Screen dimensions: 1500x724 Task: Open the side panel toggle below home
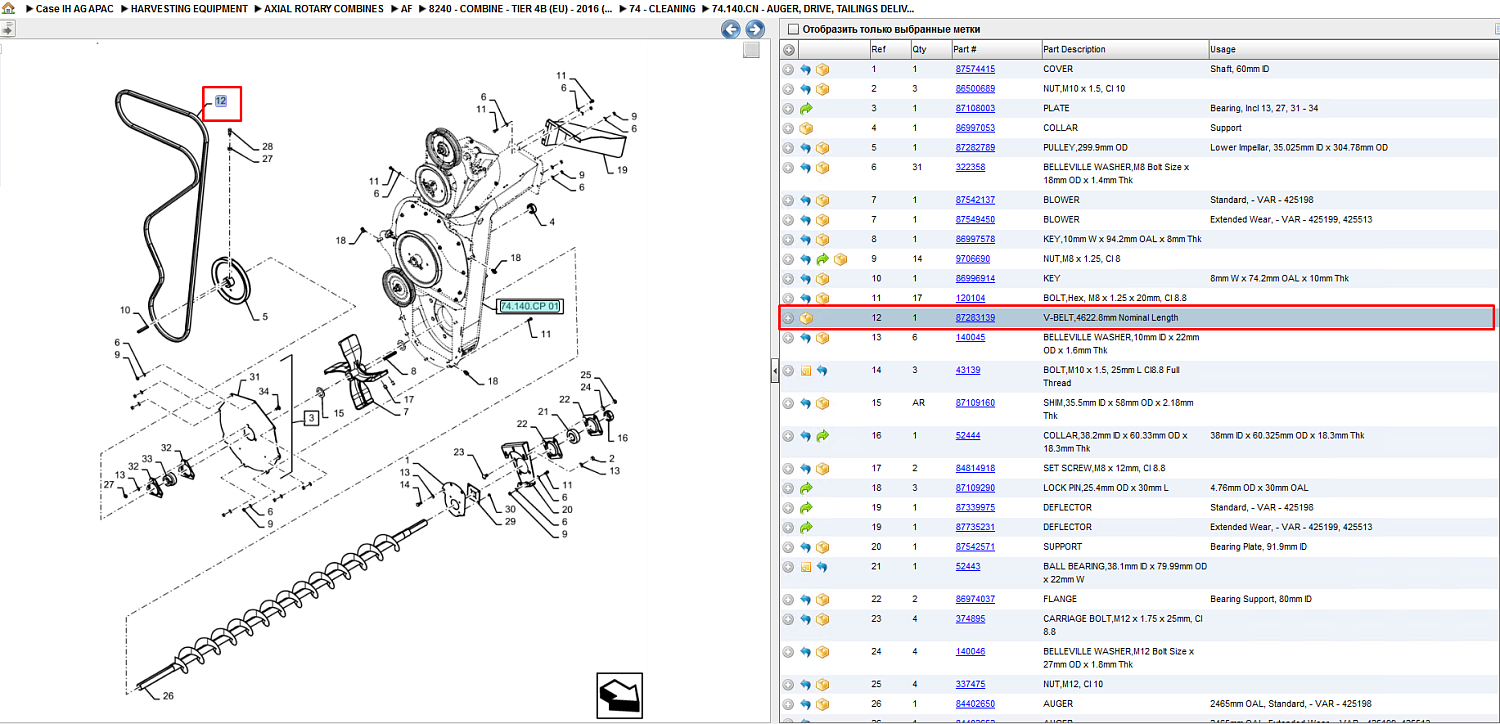(6, 30)
